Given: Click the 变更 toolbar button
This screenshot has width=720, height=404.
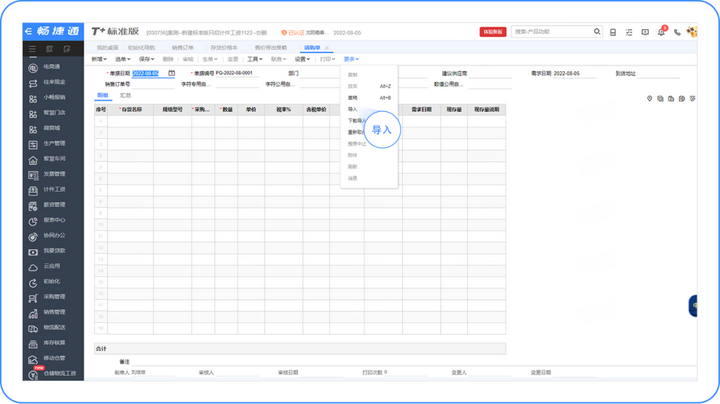Looking at the screenshot, I should (233, 59).
